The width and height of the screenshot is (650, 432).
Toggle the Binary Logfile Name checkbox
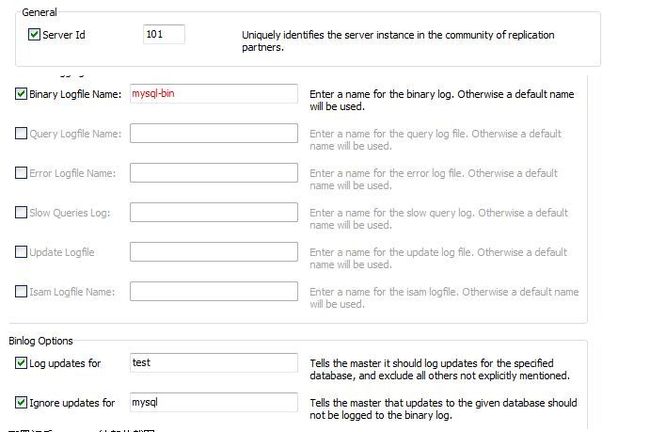(21, 94)
